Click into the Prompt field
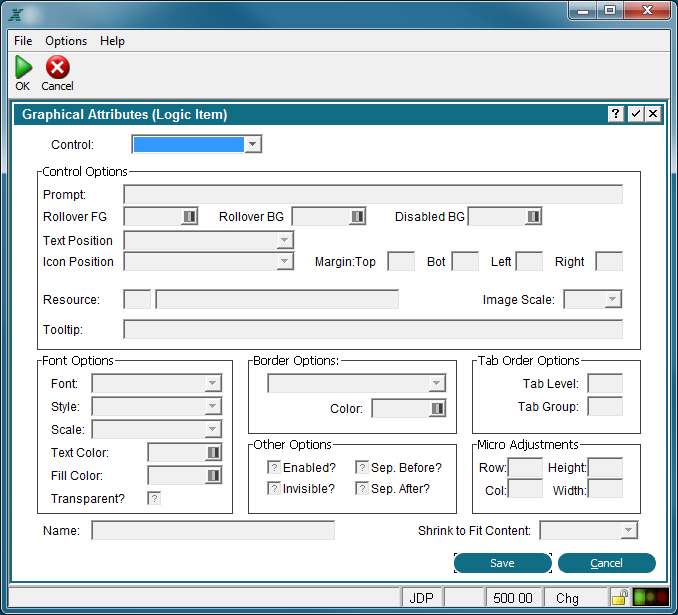678x615 pixels. pos(373,194)
